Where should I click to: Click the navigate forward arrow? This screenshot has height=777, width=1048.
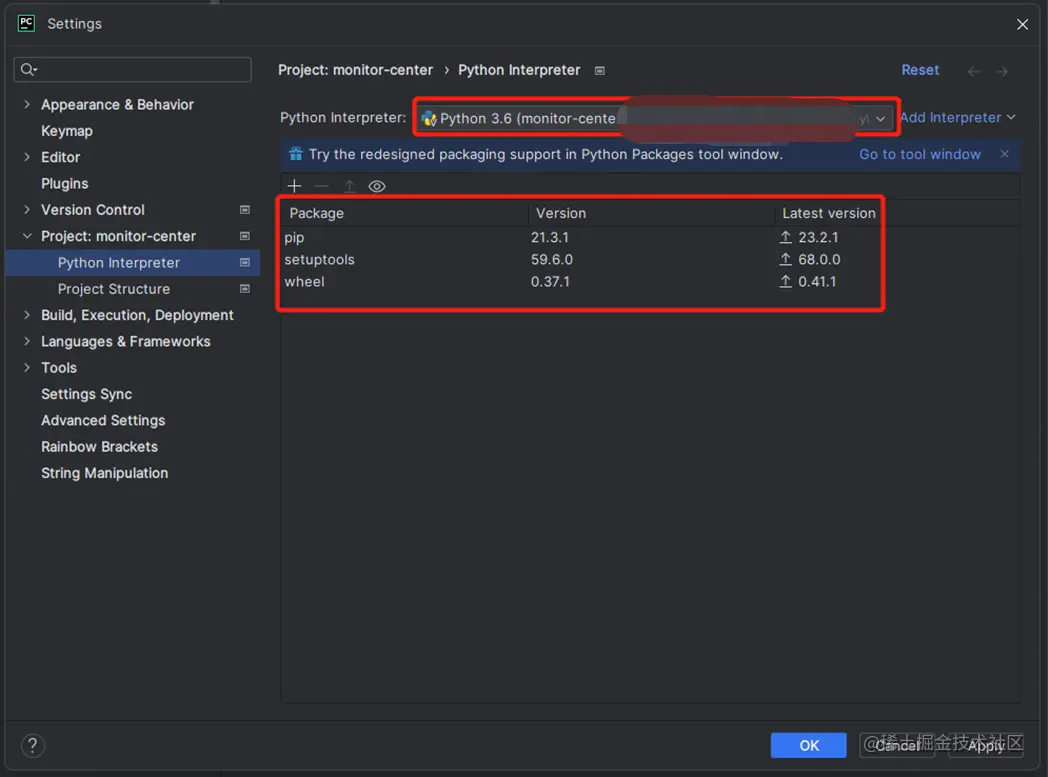[x=1001, y=71]
